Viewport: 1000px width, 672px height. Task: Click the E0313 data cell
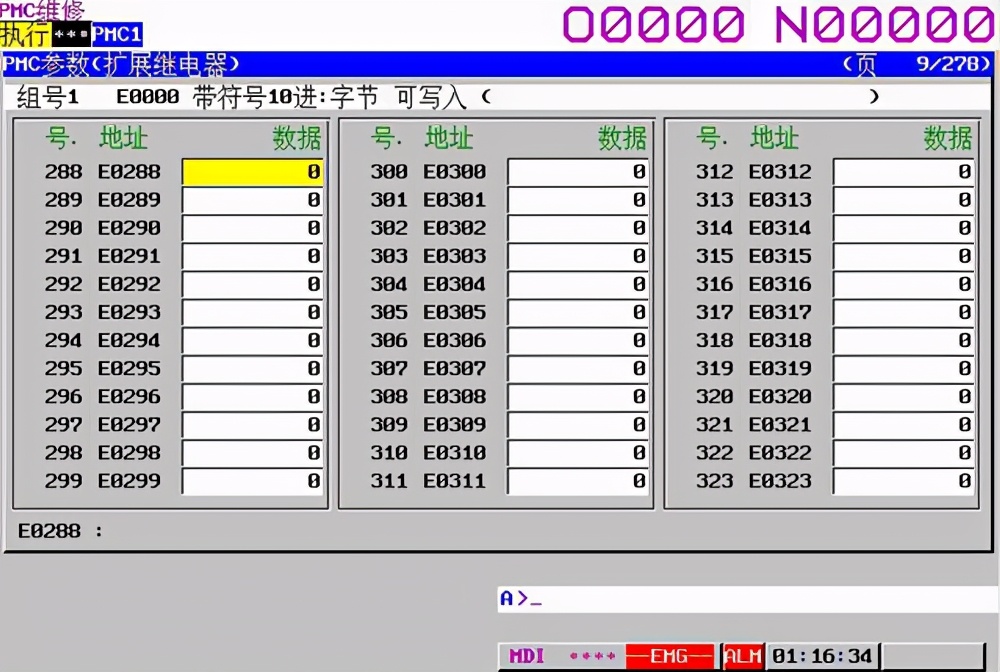tap(904, 200)
